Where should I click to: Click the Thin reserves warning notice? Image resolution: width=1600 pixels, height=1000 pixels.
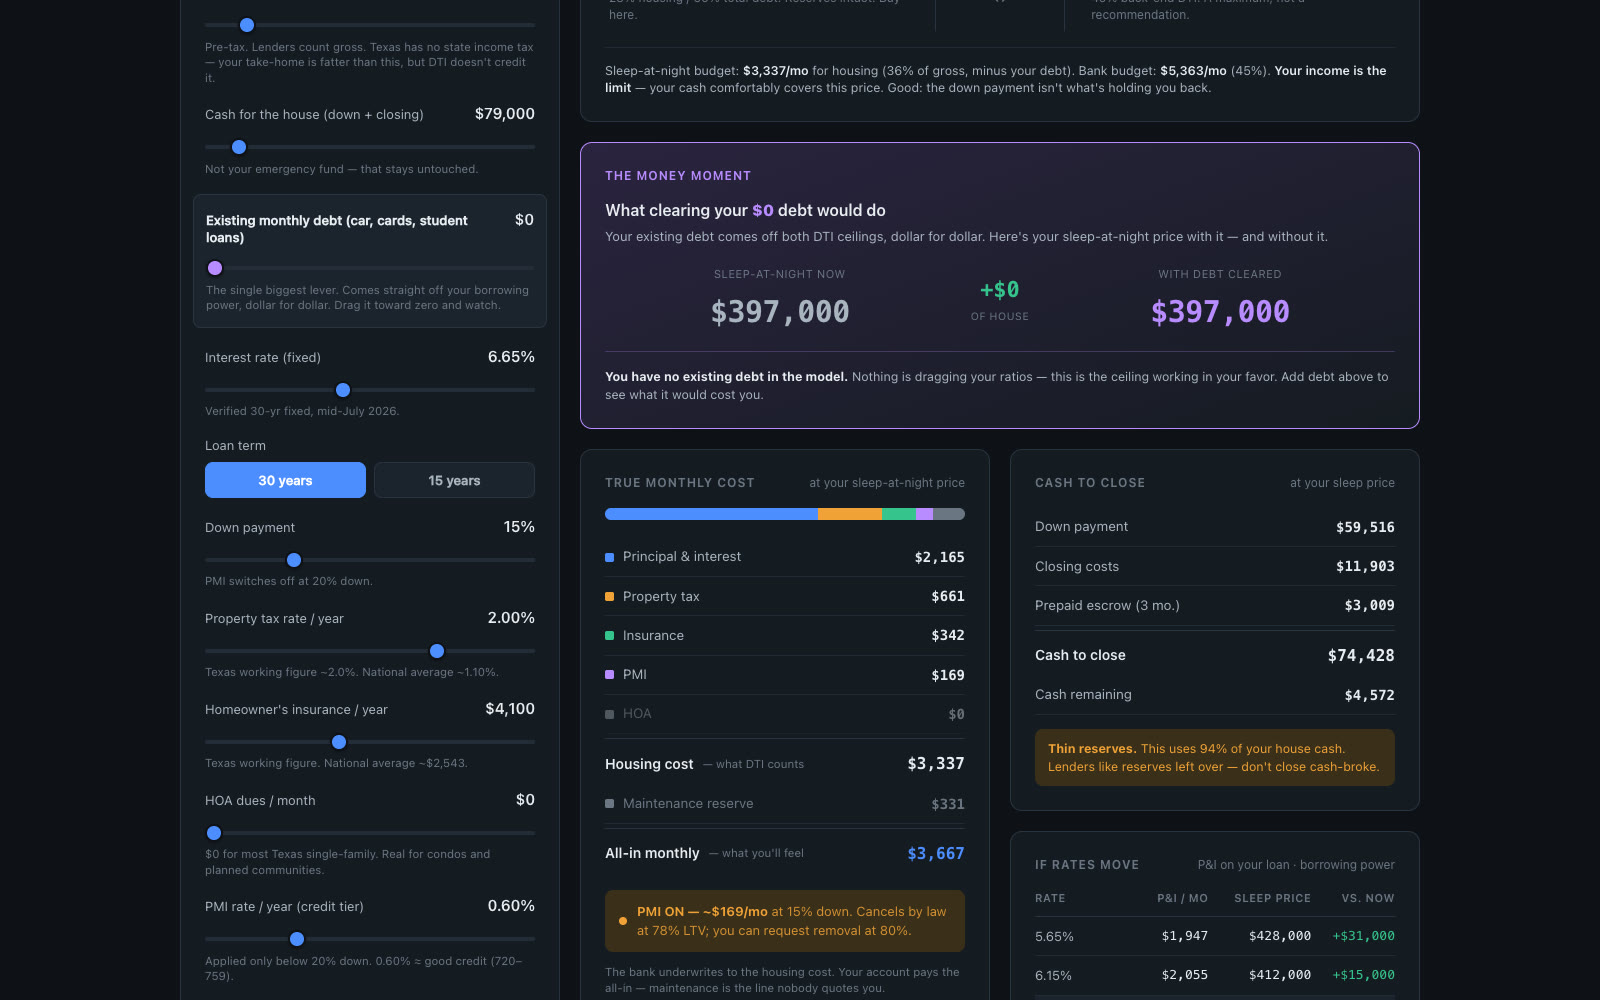(x=1215, y=758)
